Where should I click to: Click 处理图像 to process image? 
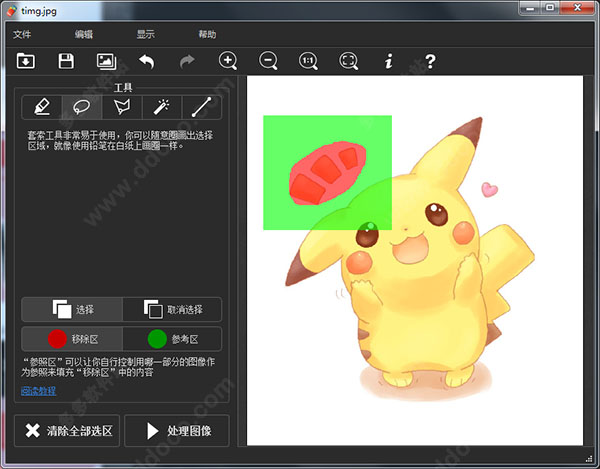(x=177, y=431)
